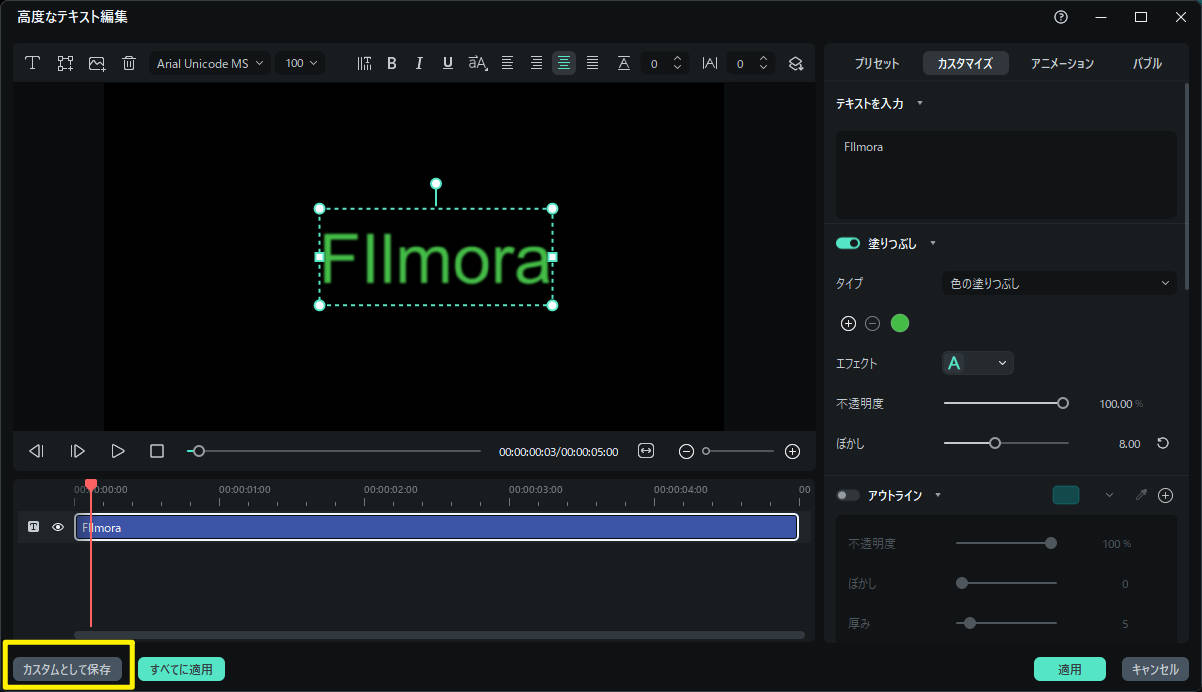Viewport: 1202px width, 692px height.
Task: Click the green fill color swatch
Action: 900,323
